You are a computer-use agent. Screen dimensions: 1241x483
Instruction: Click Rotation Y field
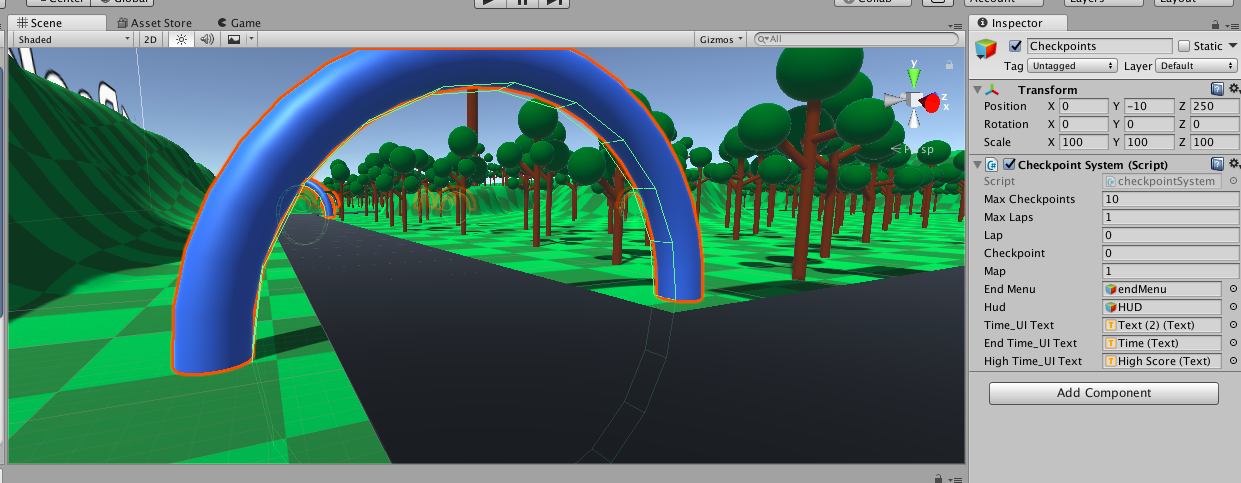point(1148,124)
